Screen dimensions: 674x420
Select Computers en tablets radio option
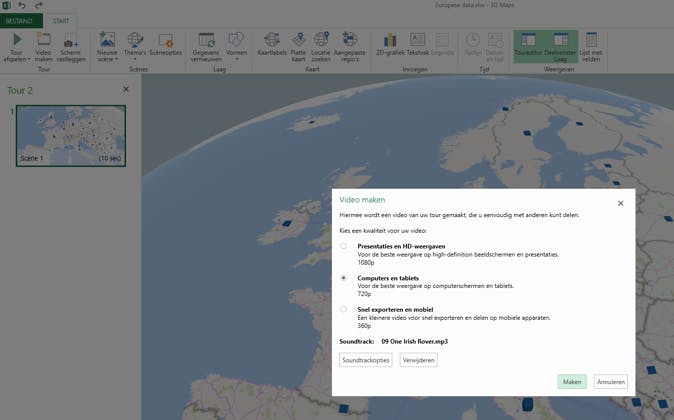pyautogui.click(x=343, y=278)
